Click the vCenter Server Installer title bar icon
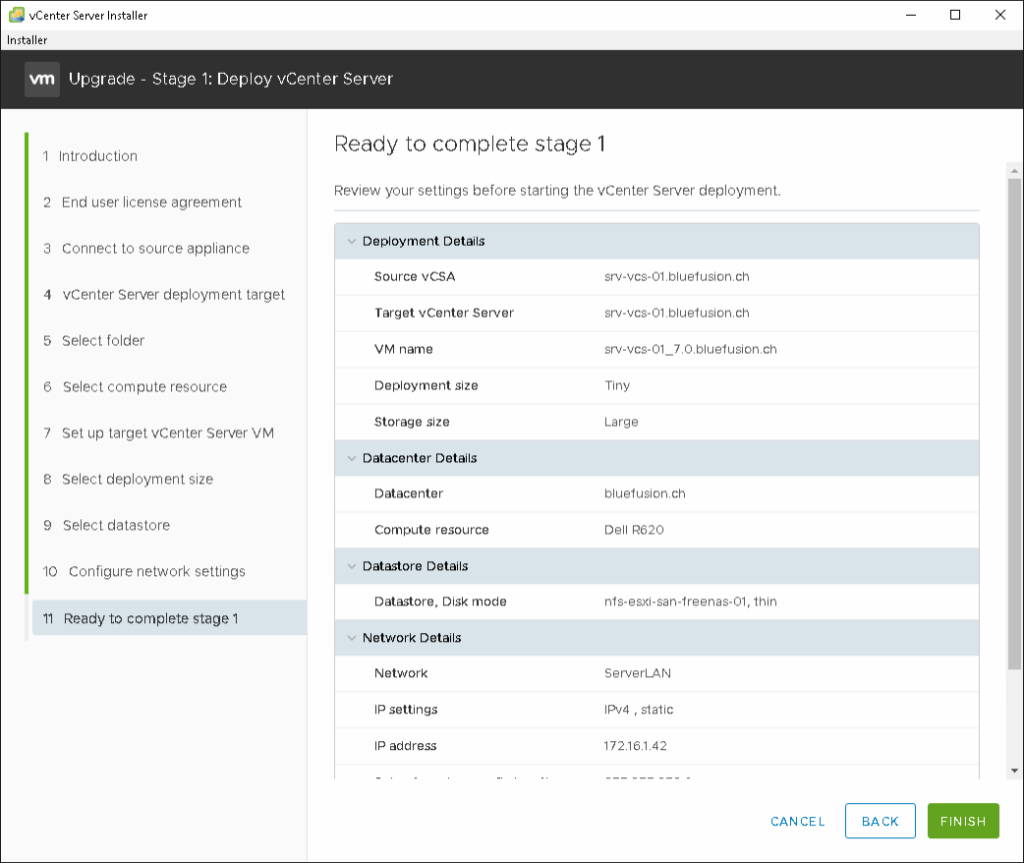The image size is (1024, 863). point(16,15)
